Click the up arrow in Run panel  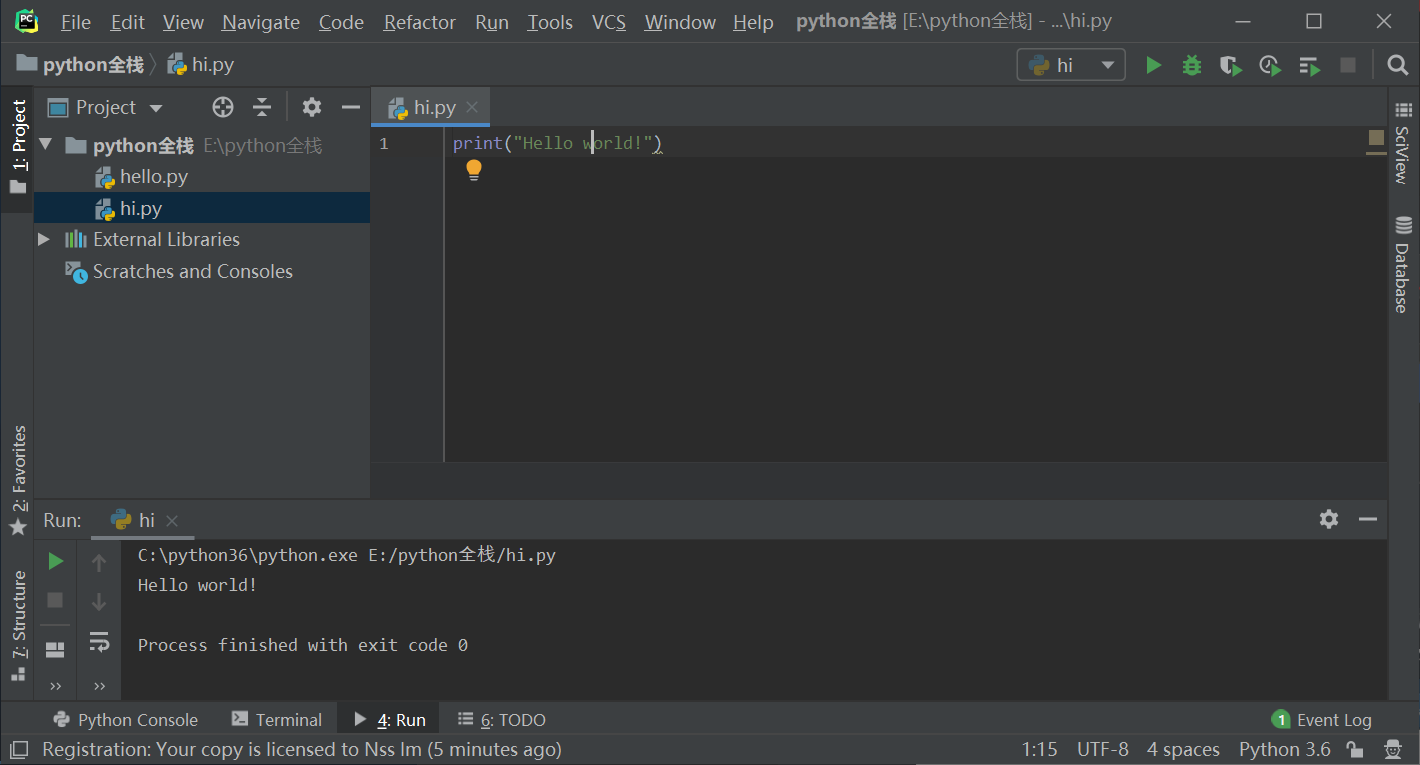[x=99, y=563]
